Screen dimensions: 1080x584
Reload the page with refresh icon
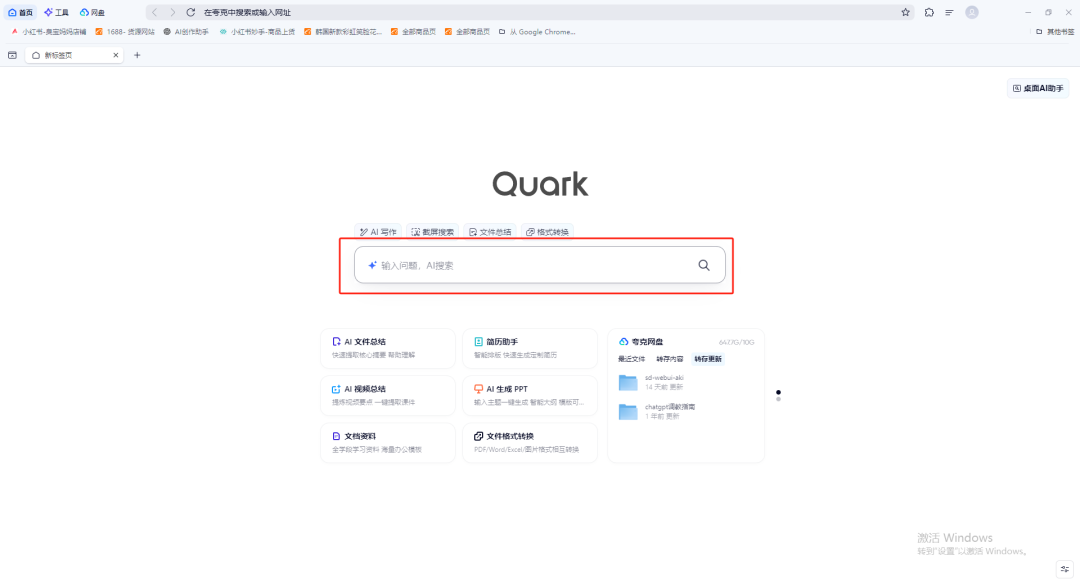click(x=191, y=12)
